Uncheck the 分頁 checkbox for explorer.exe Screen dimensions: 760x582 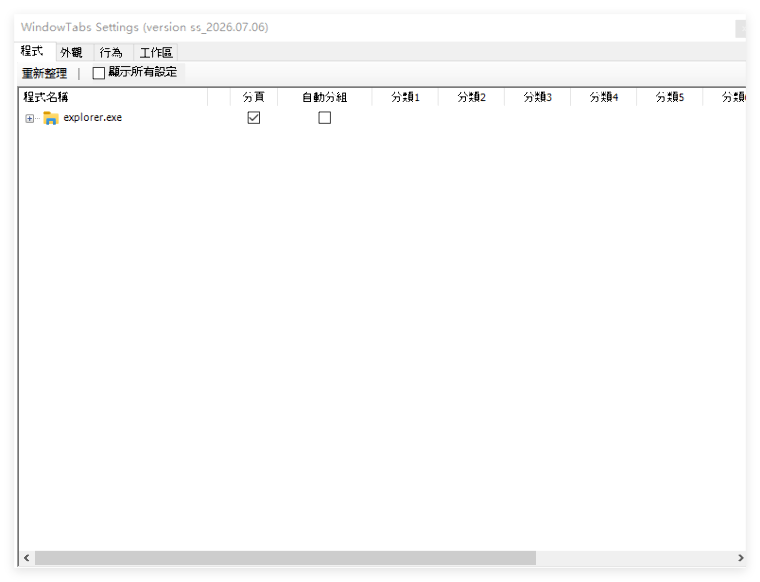253,118
